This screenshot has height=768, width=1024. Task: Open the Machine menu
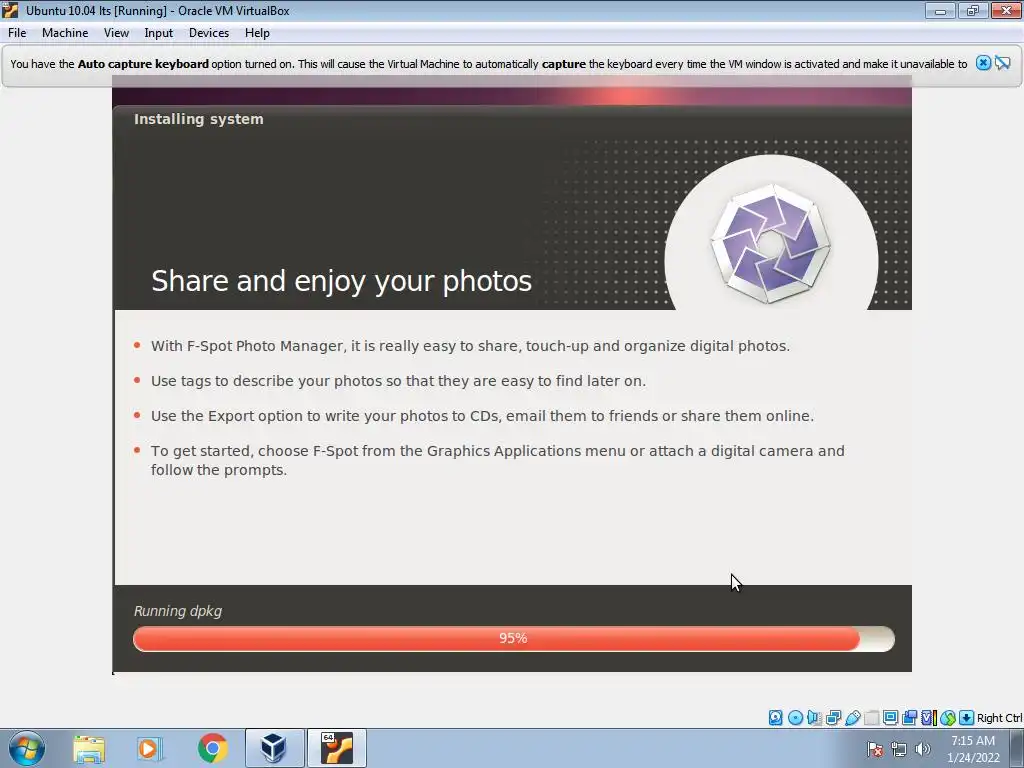click(65, 33)
